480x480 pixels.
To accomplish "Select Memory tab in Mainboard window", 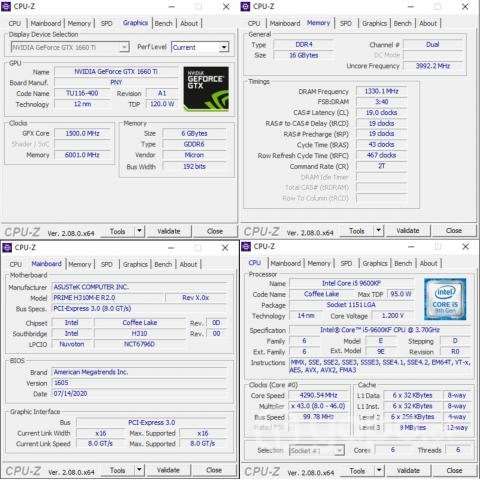I will point(79,264).
